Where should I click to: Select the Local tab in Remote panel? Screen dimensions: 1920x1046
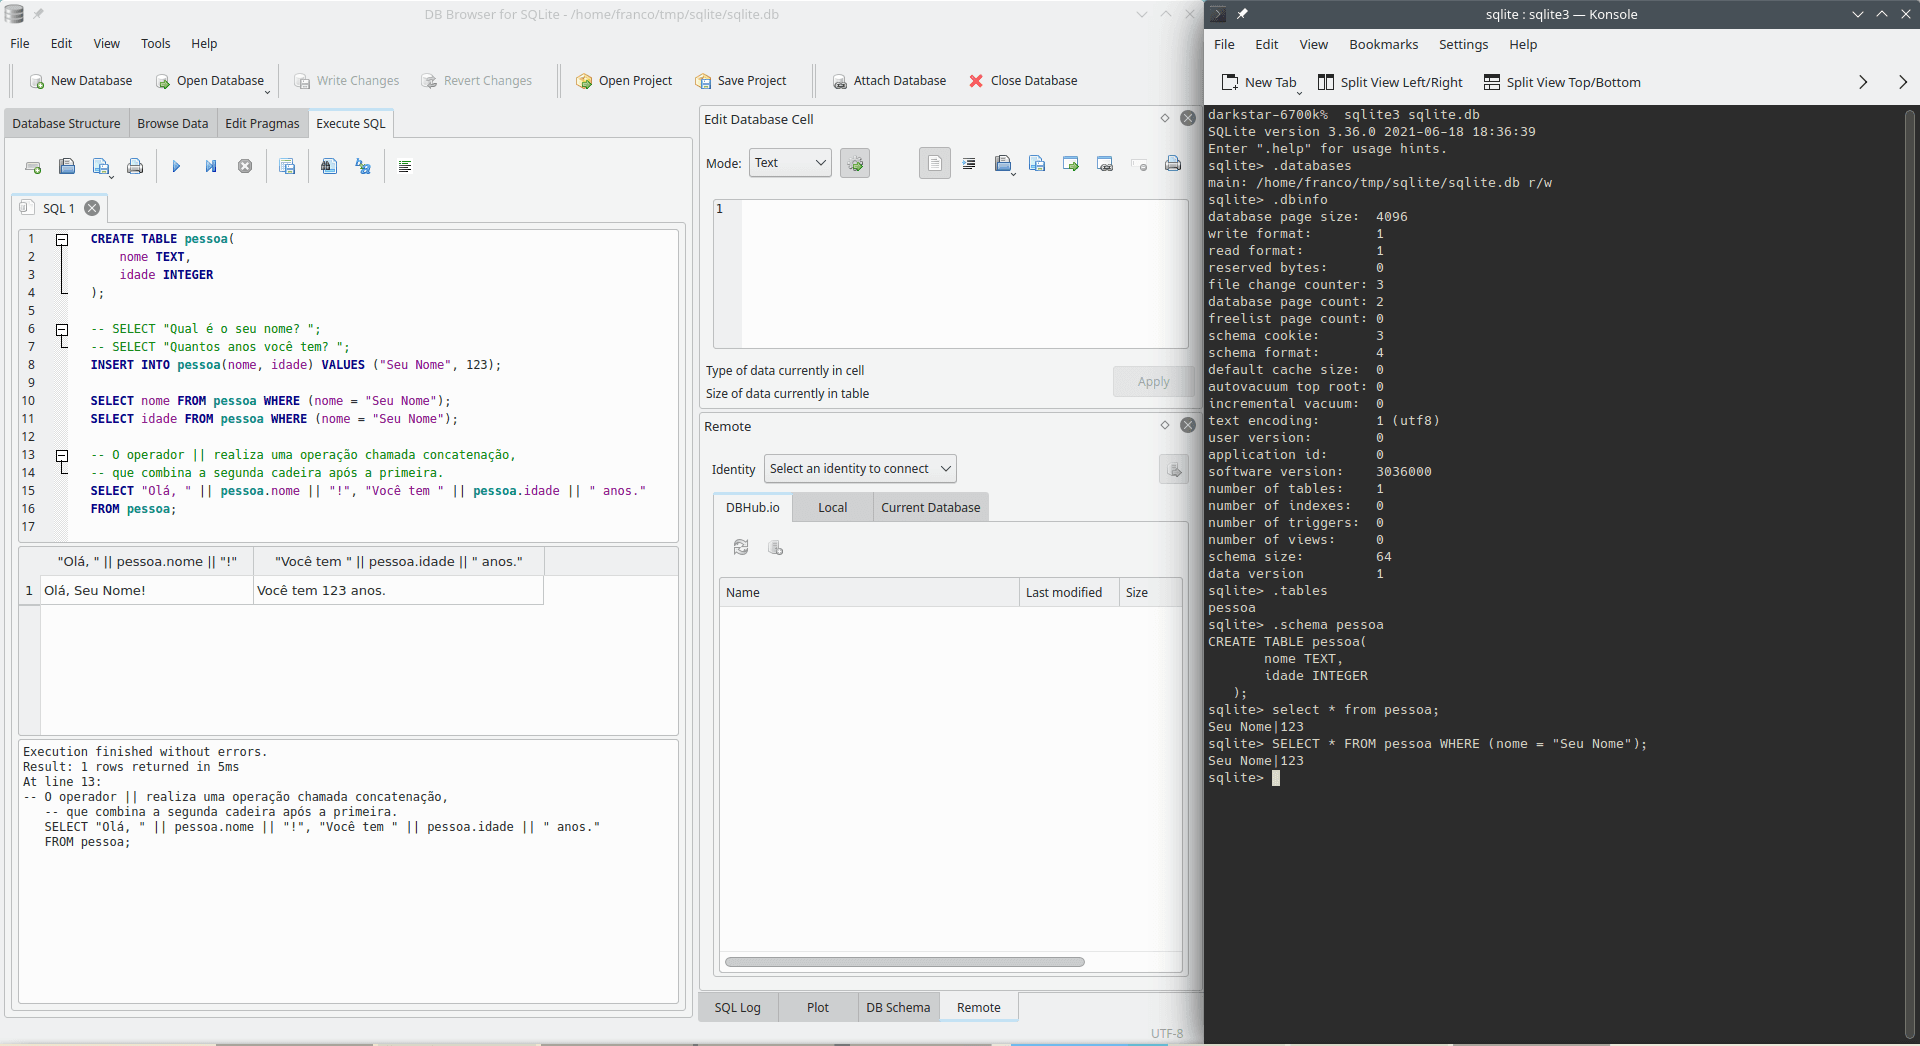[832, 507]
